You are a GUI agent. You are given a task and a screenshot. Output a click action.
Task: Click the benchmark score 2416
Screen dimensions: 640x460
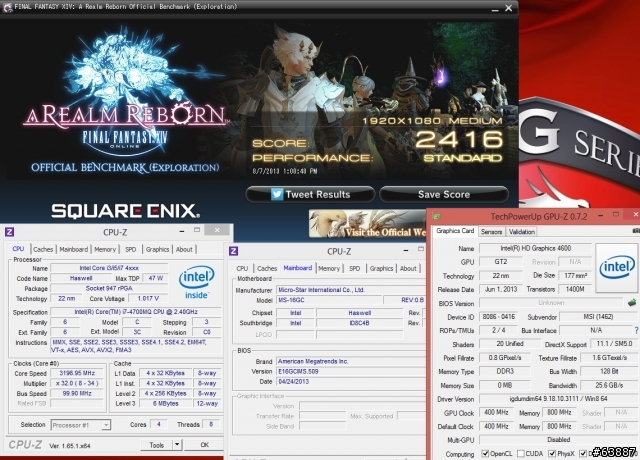pyautogui.click(x=459, y=140)
